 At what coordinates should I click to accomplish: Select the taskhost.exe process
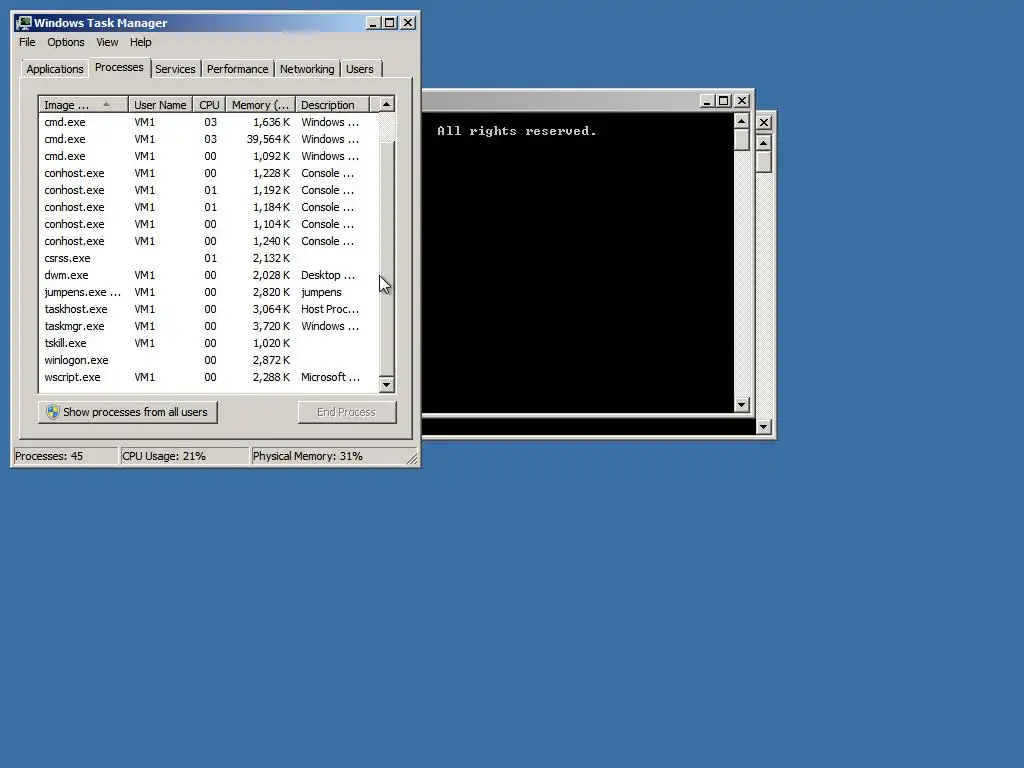click(x=208, y=309)
